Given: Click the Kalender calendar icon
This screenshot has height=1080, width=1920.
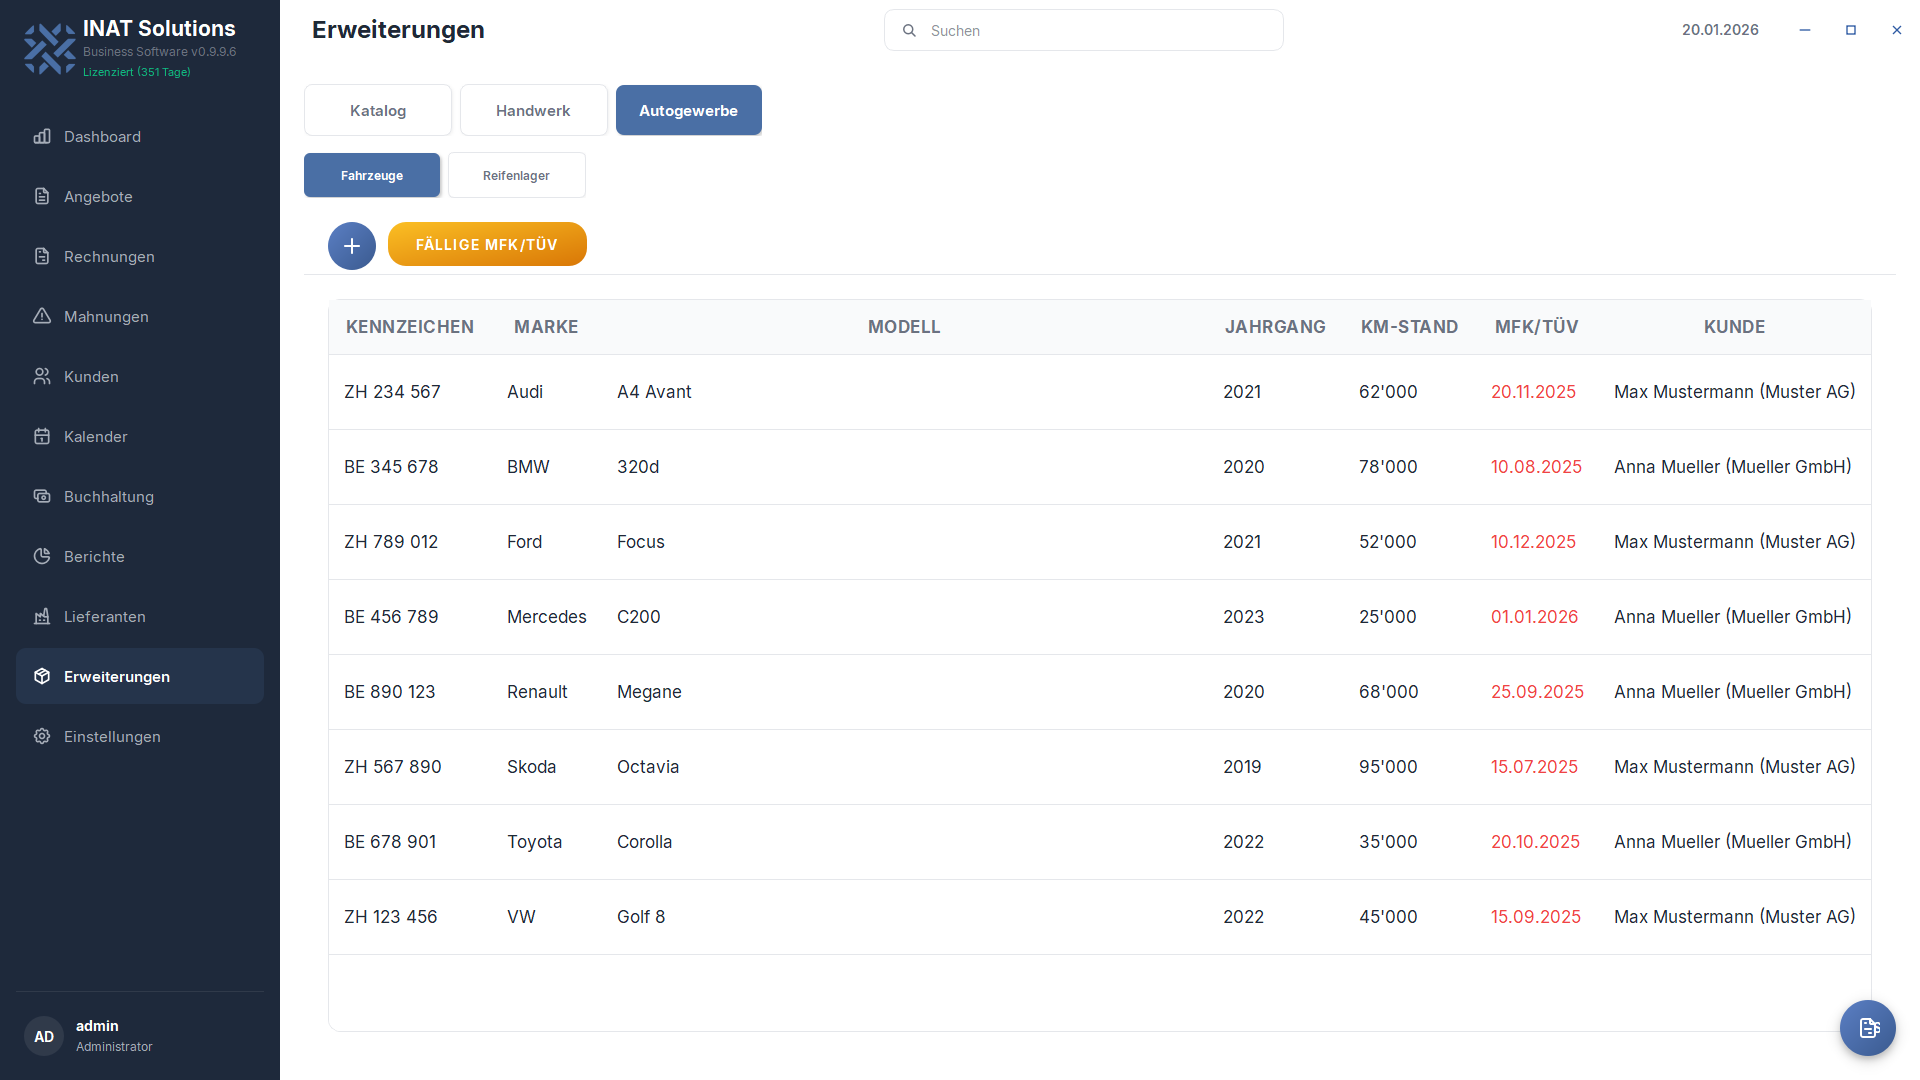Looking at the screenshot, I should coord(42,437).
